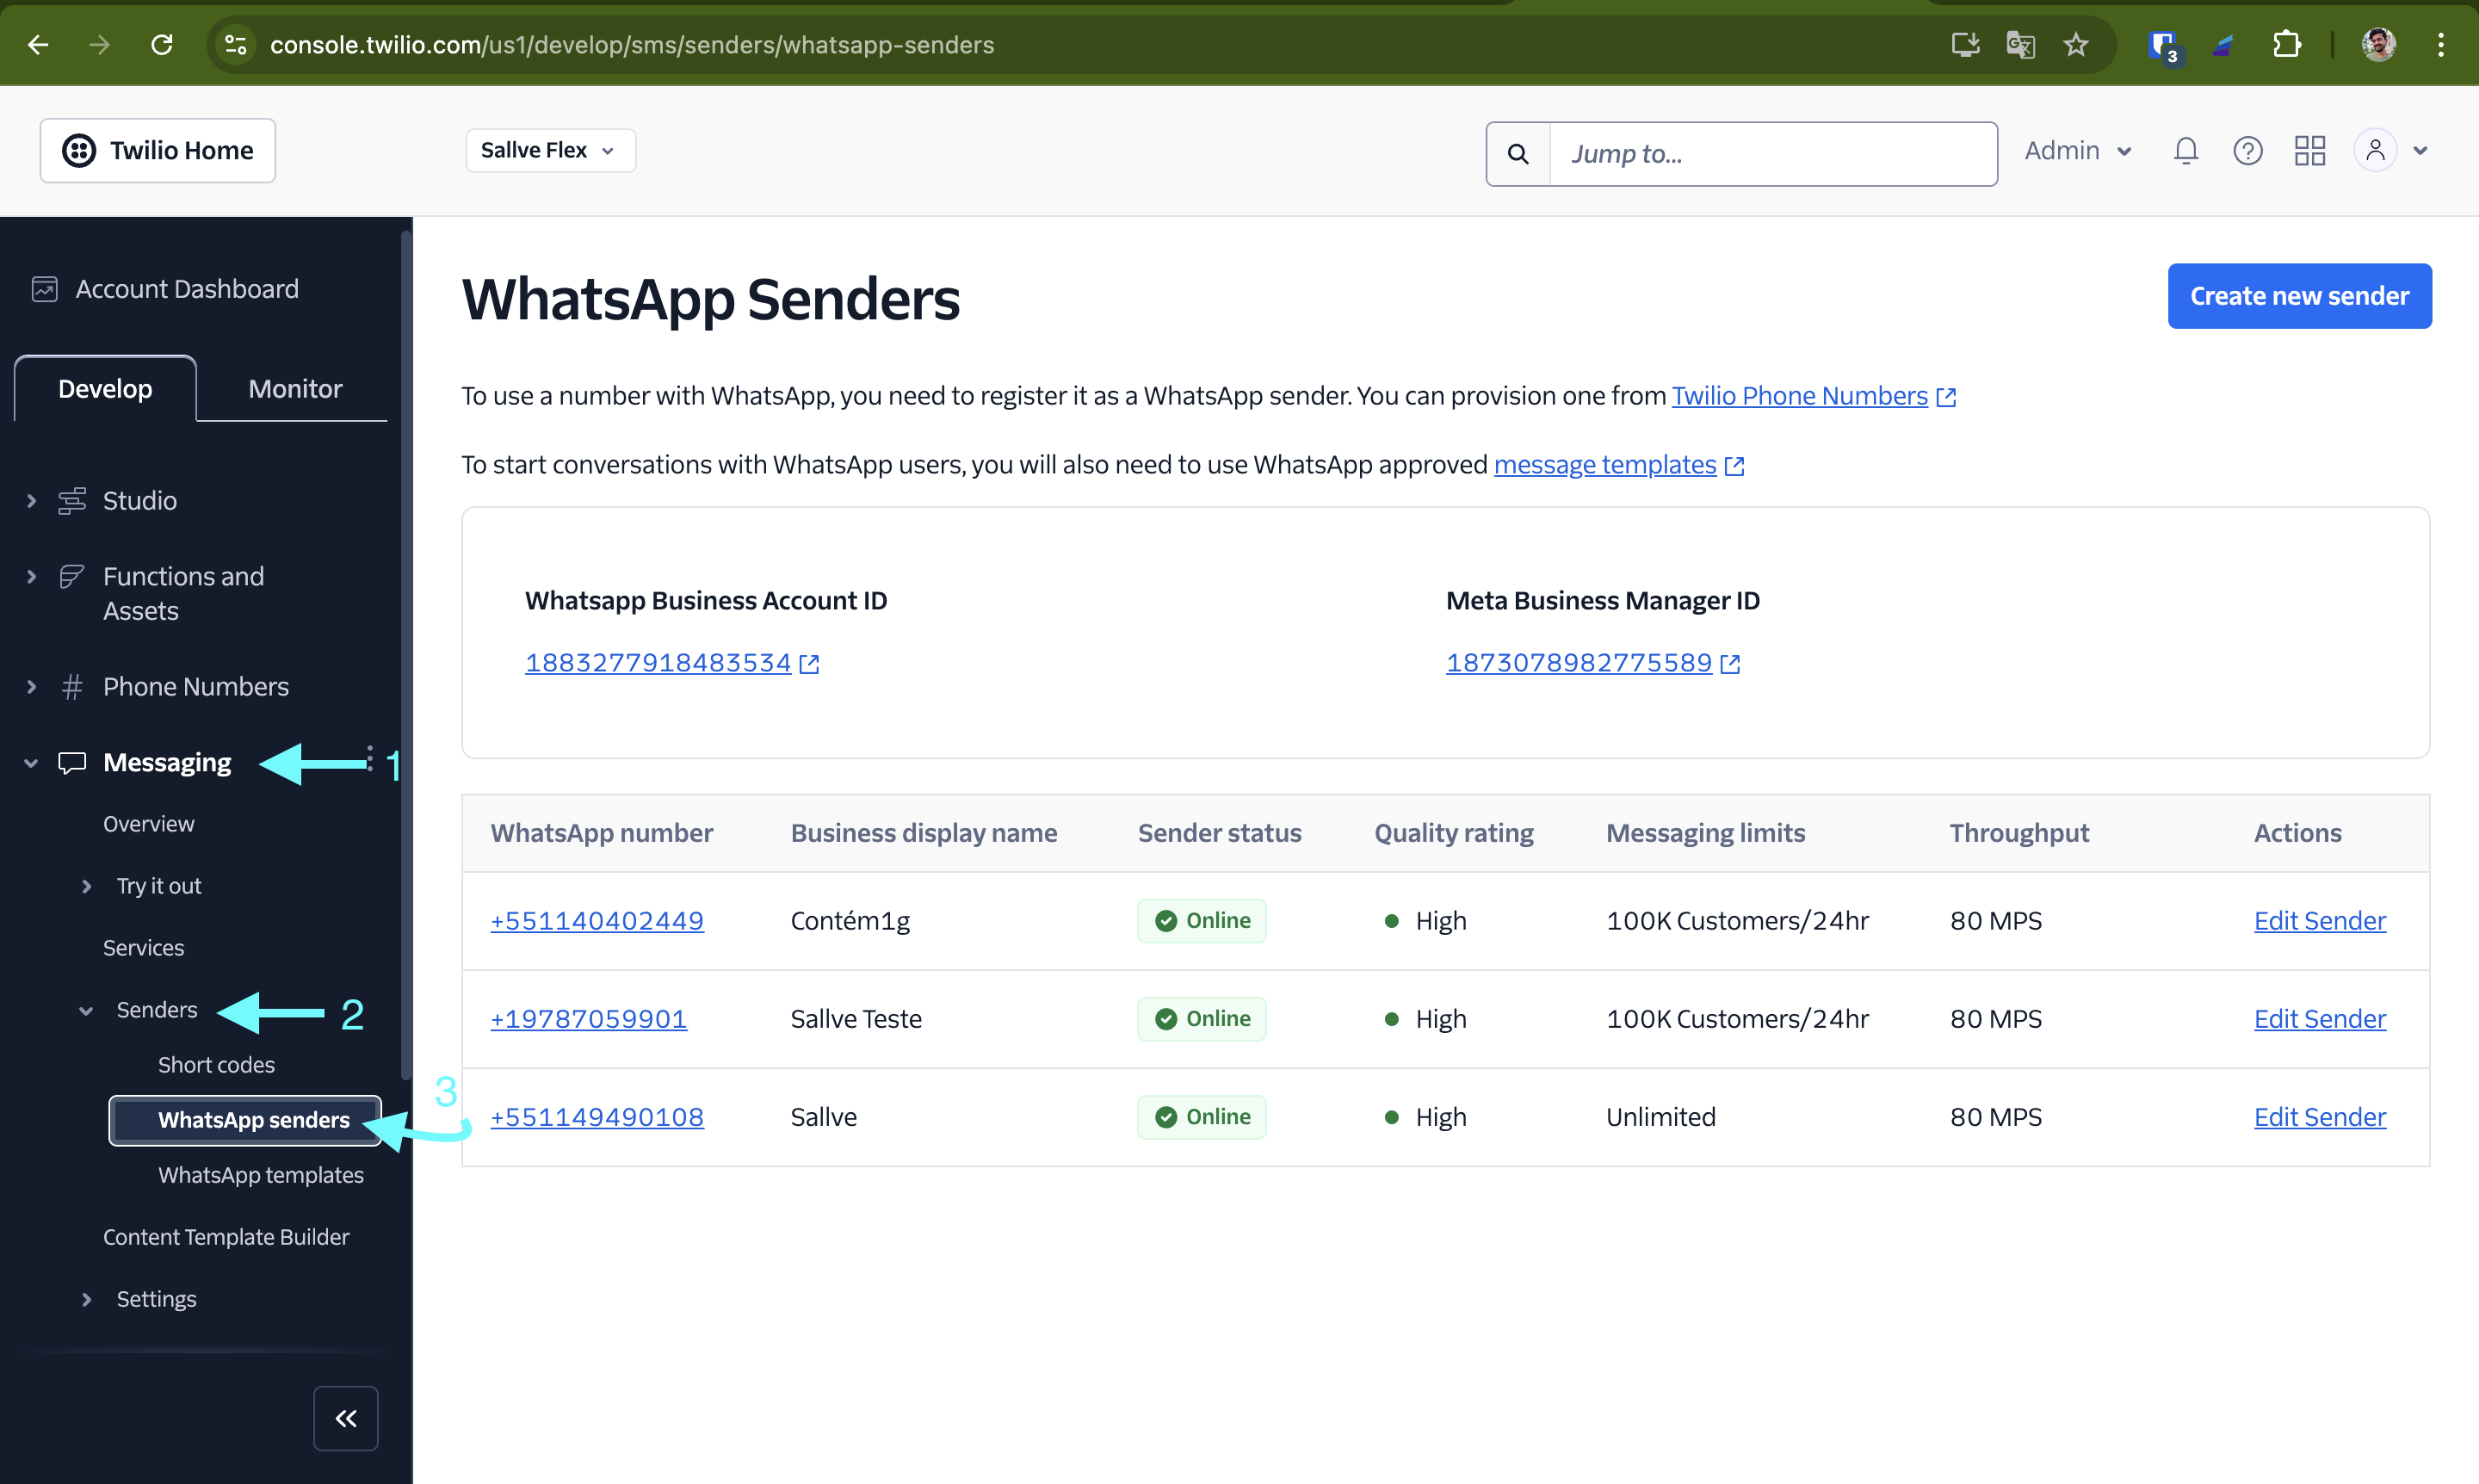
Task: Open external link icon beside Whatsapp Business Account ID
Action: coord(809,664)
